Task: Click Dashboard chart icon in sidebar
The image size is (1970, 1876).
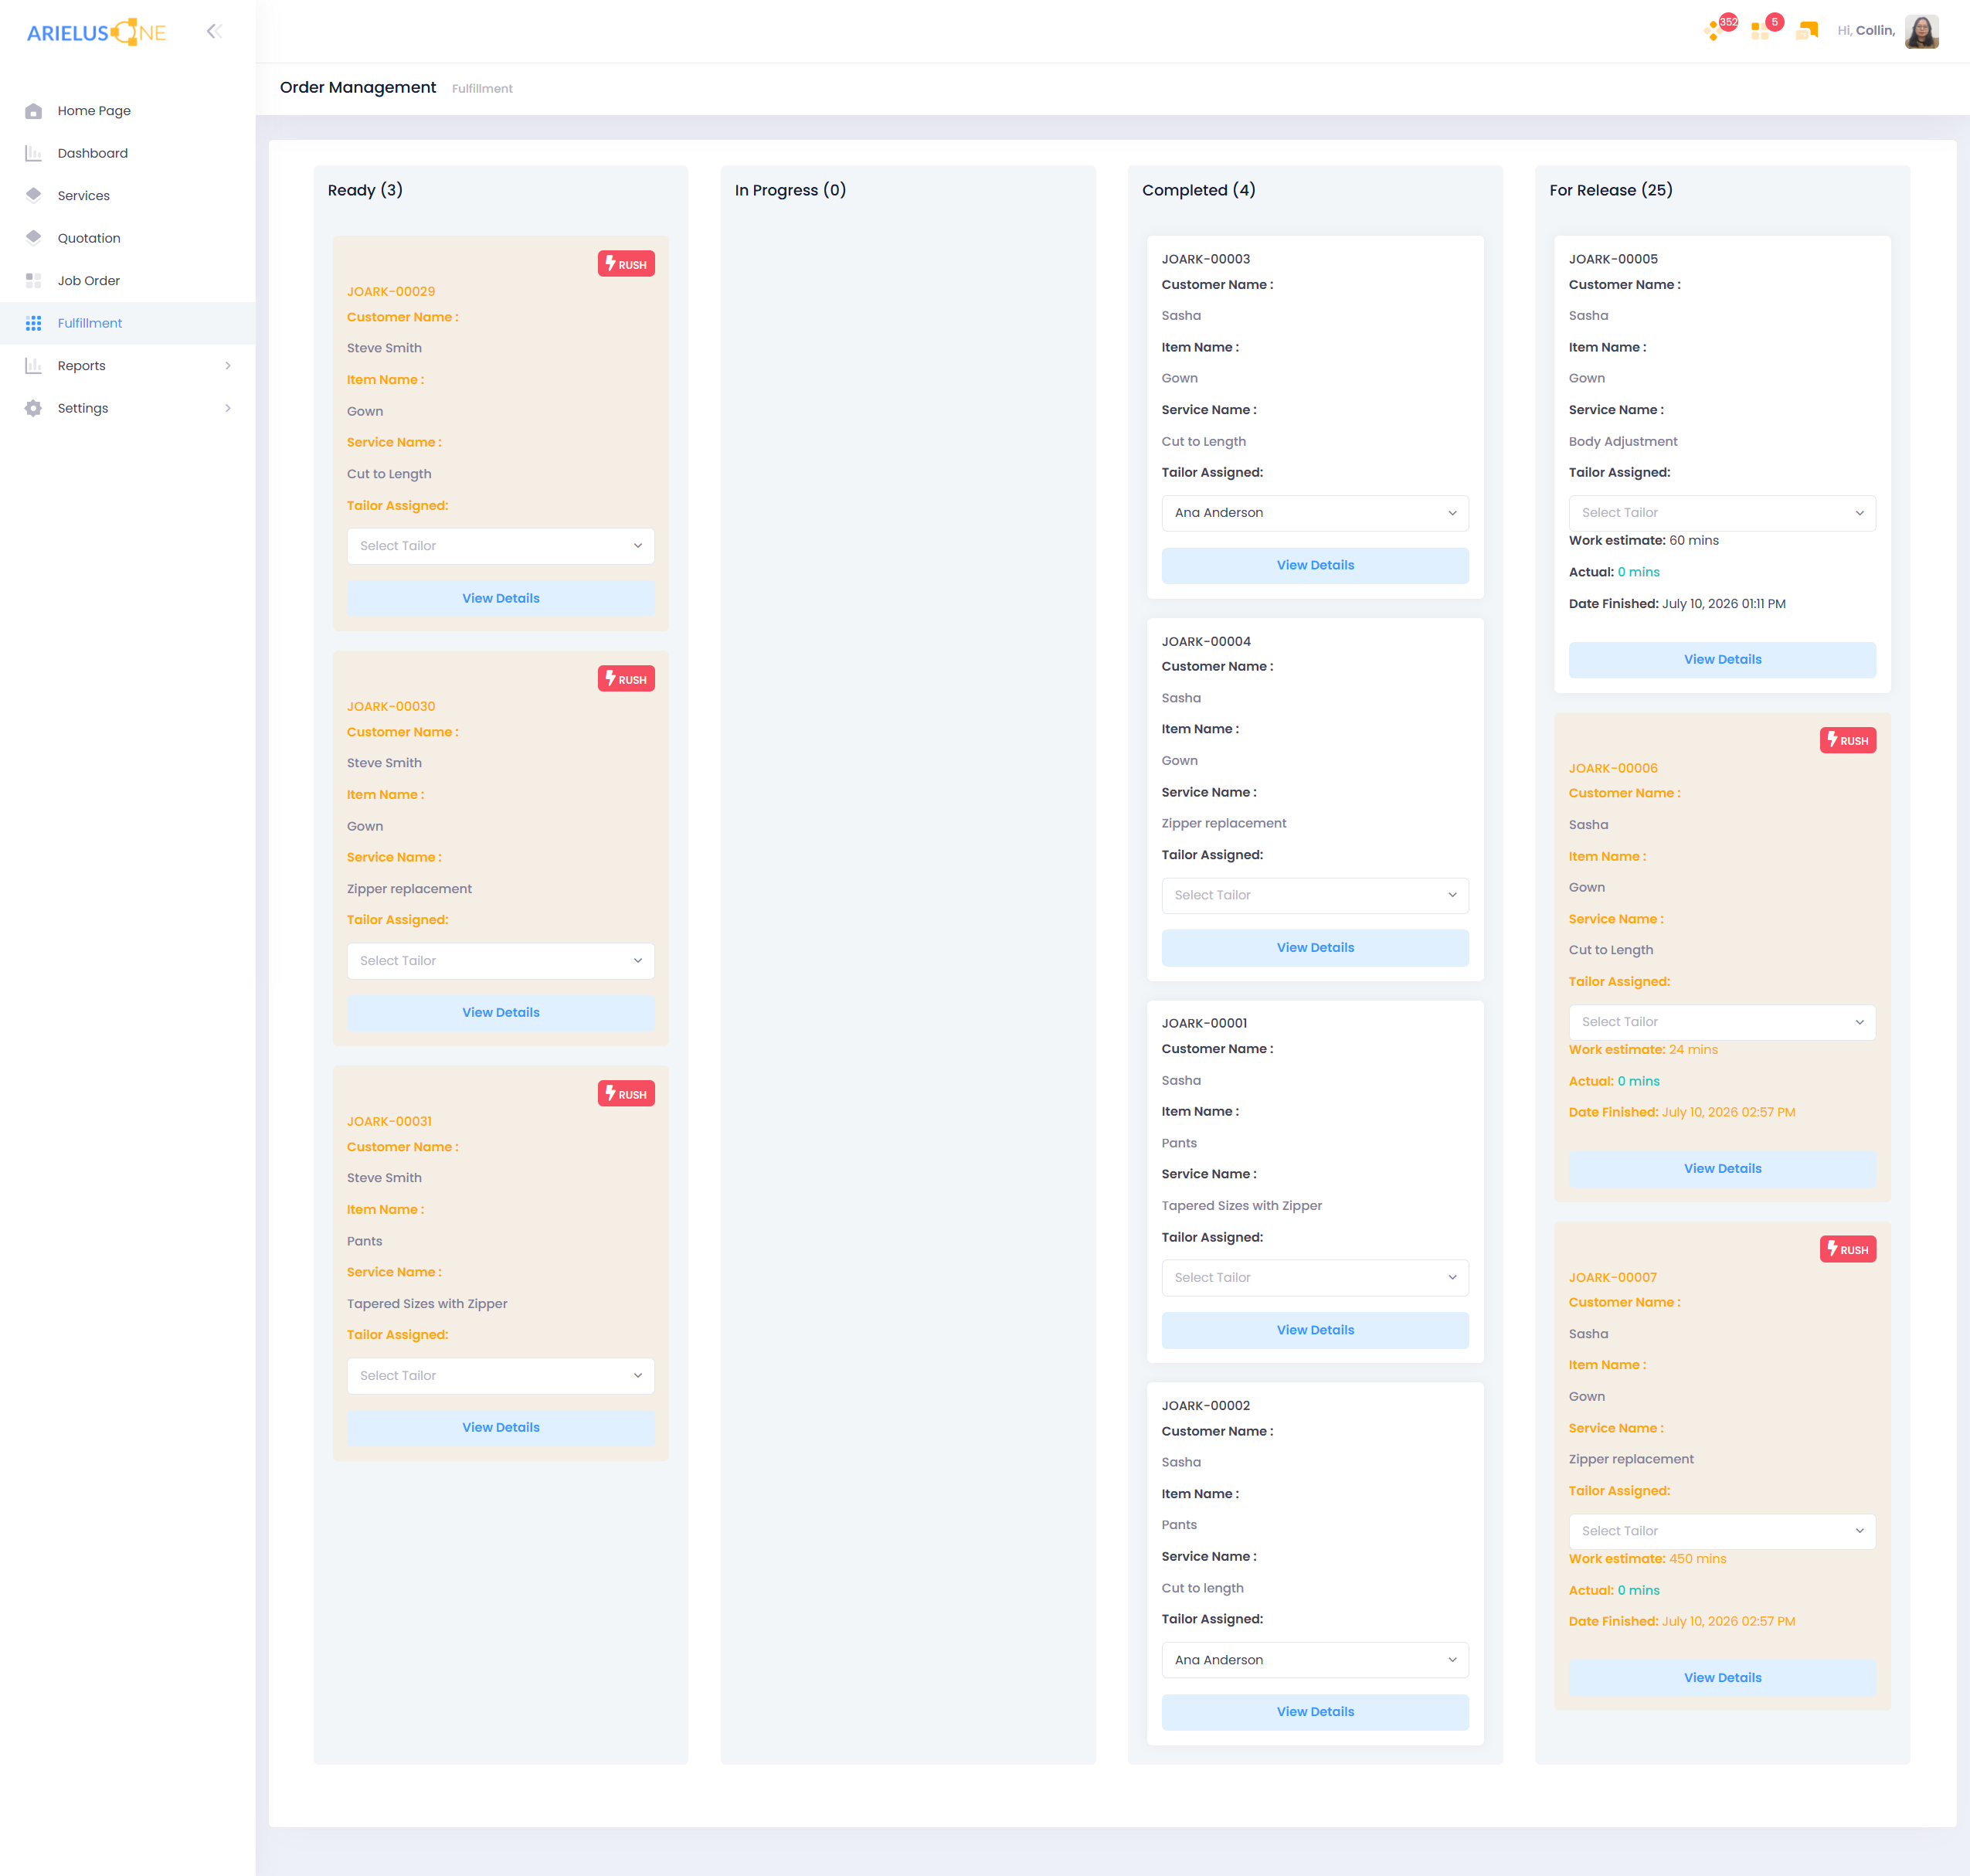Action: tap(33, 153)
